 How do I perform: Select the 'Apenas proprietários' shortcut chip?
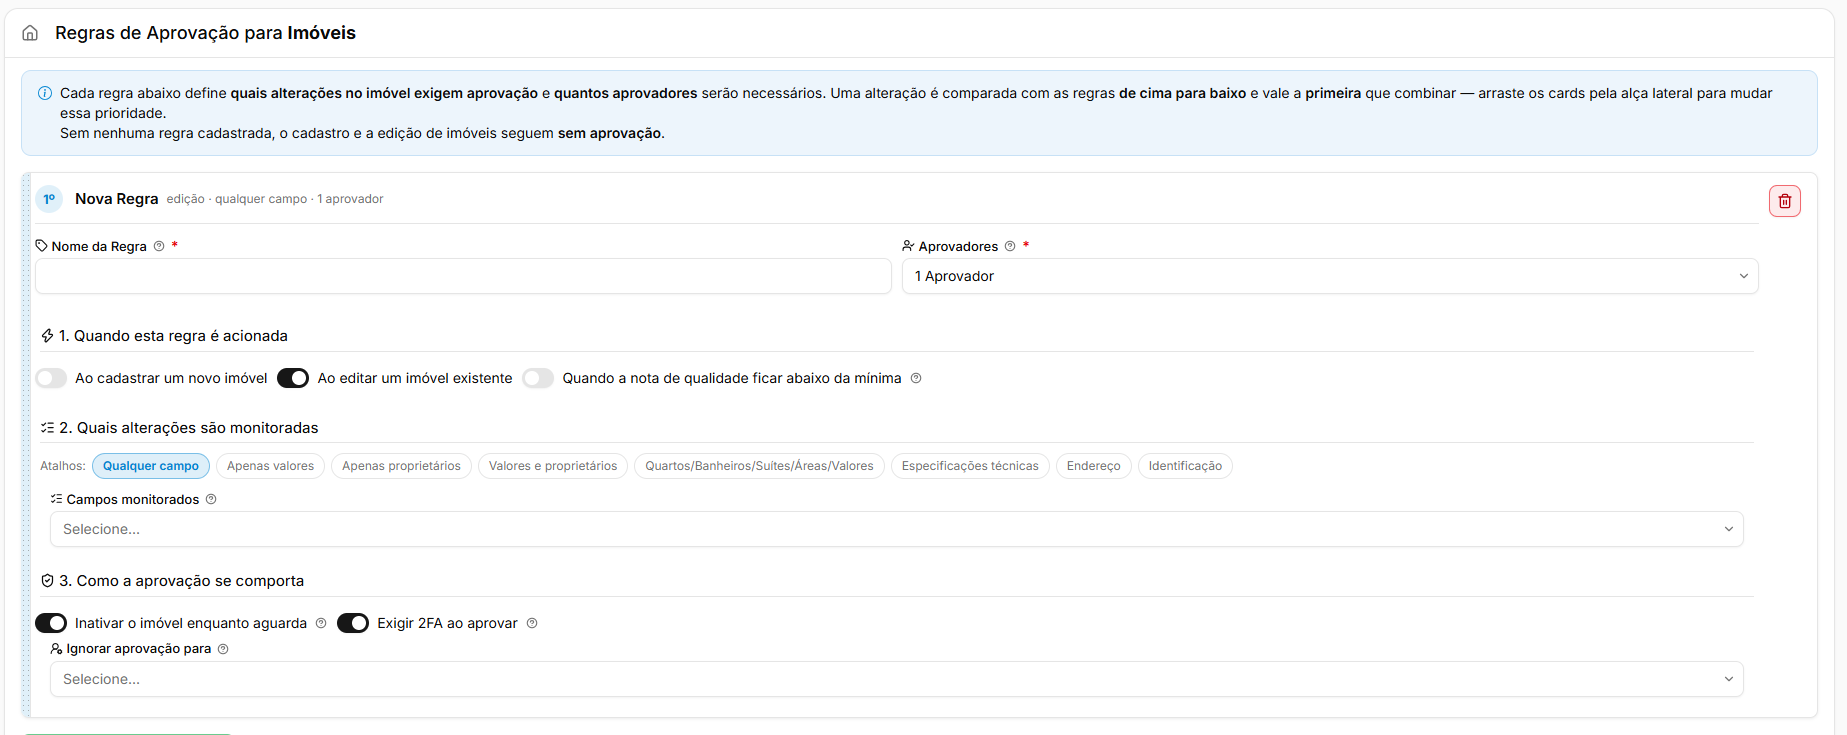point(401,466)
